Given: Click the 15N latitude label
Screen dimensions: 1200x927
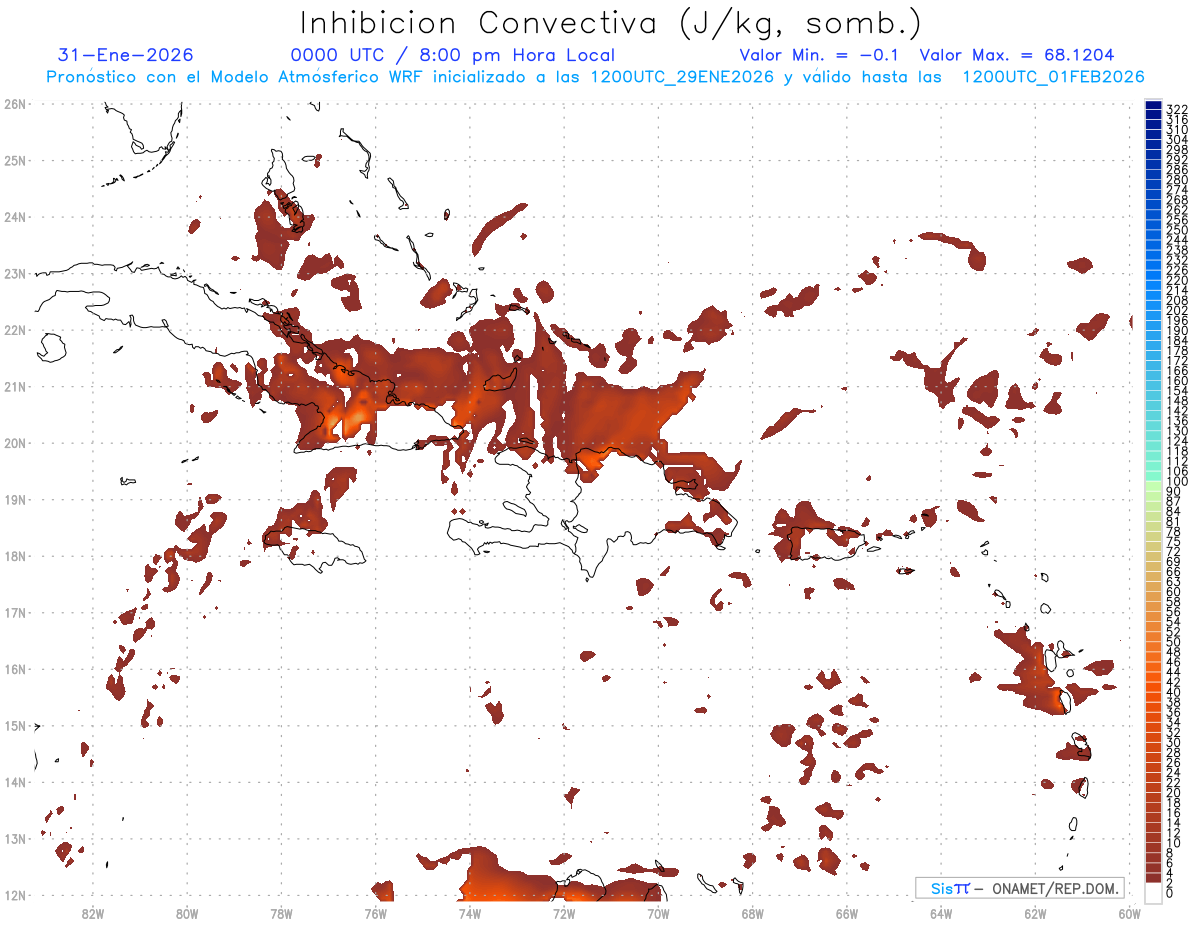Looking at the screenshot, I should pos(16,725).
